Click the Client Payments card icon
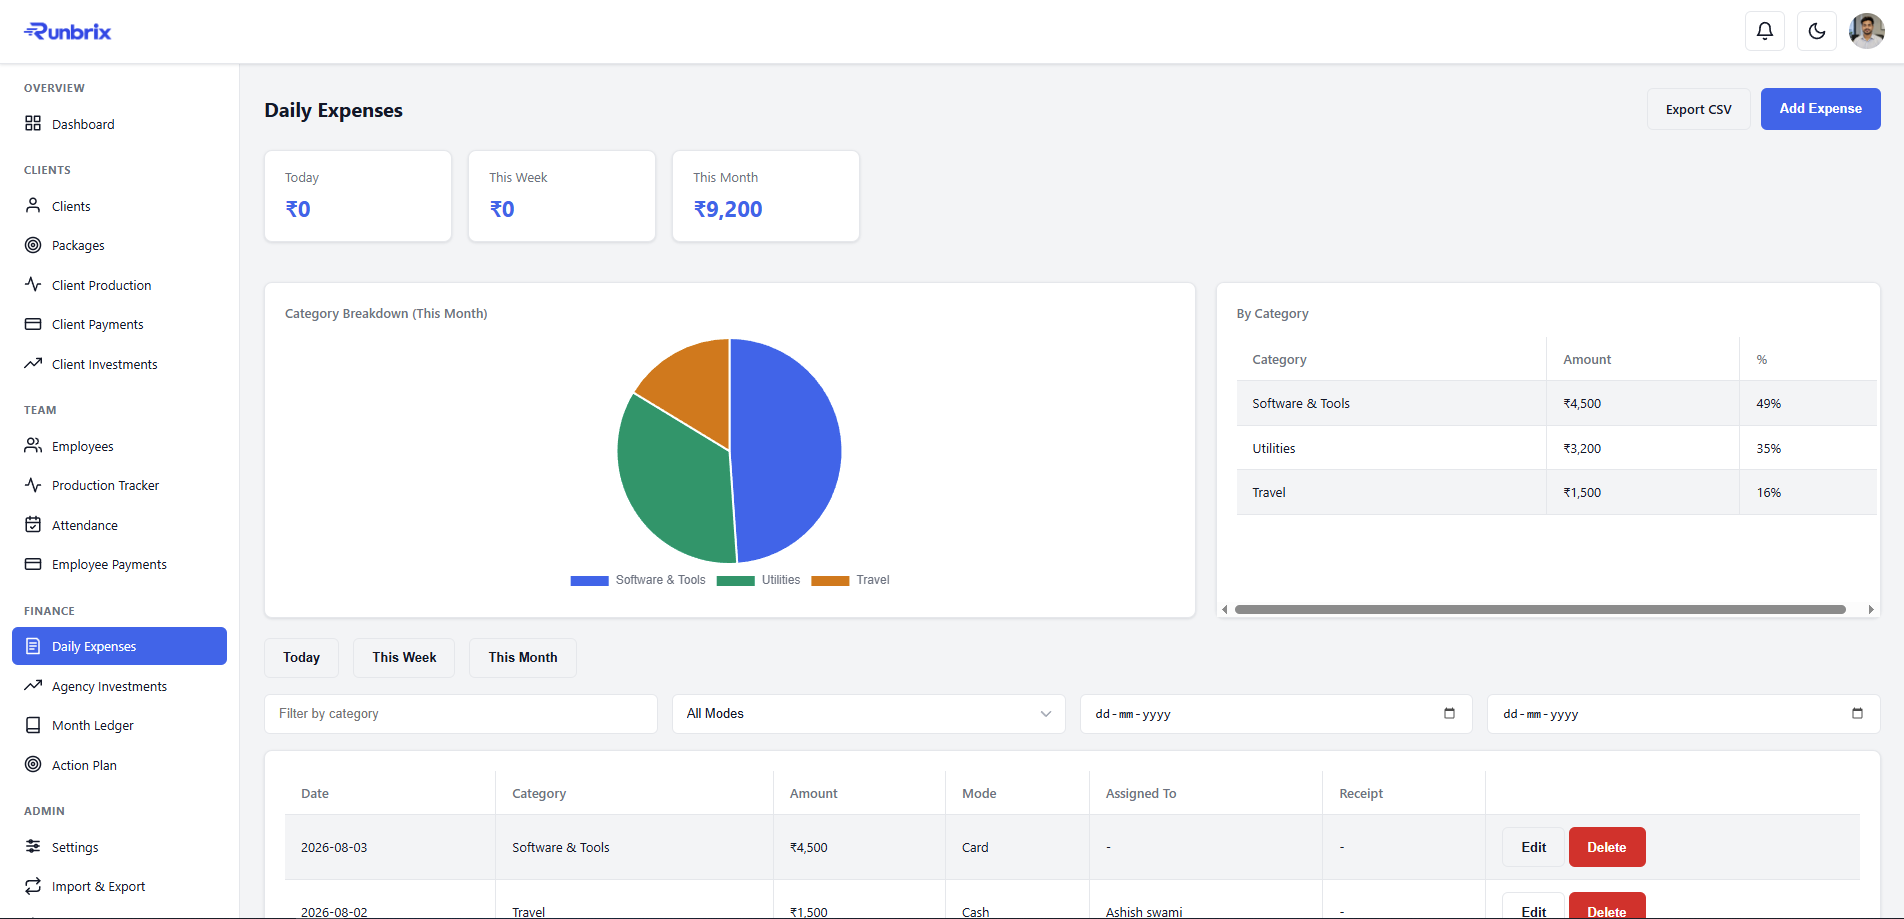The image size is (1904, 919). point(33,324)
